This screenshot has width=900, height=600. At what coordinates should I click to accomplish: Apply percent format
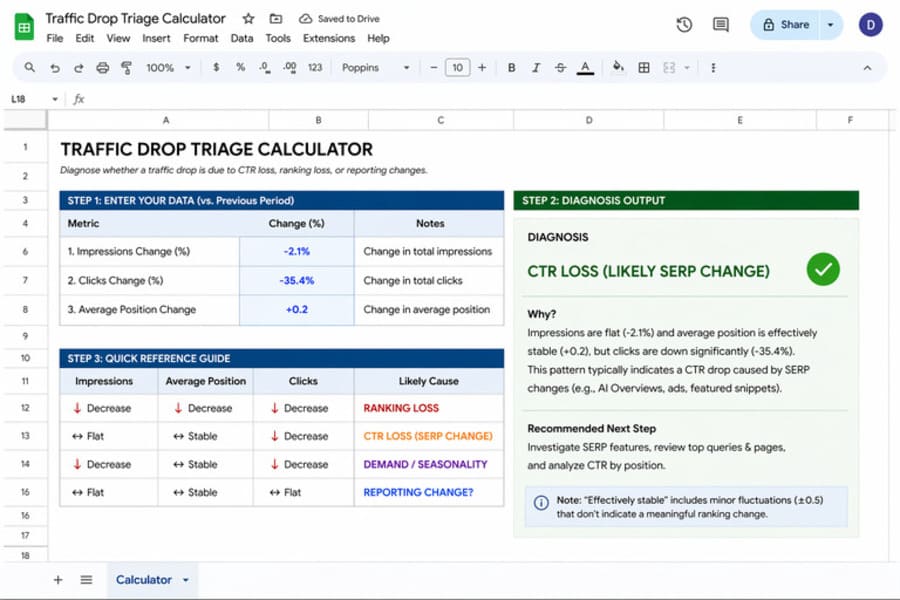[x=240, y=67]
